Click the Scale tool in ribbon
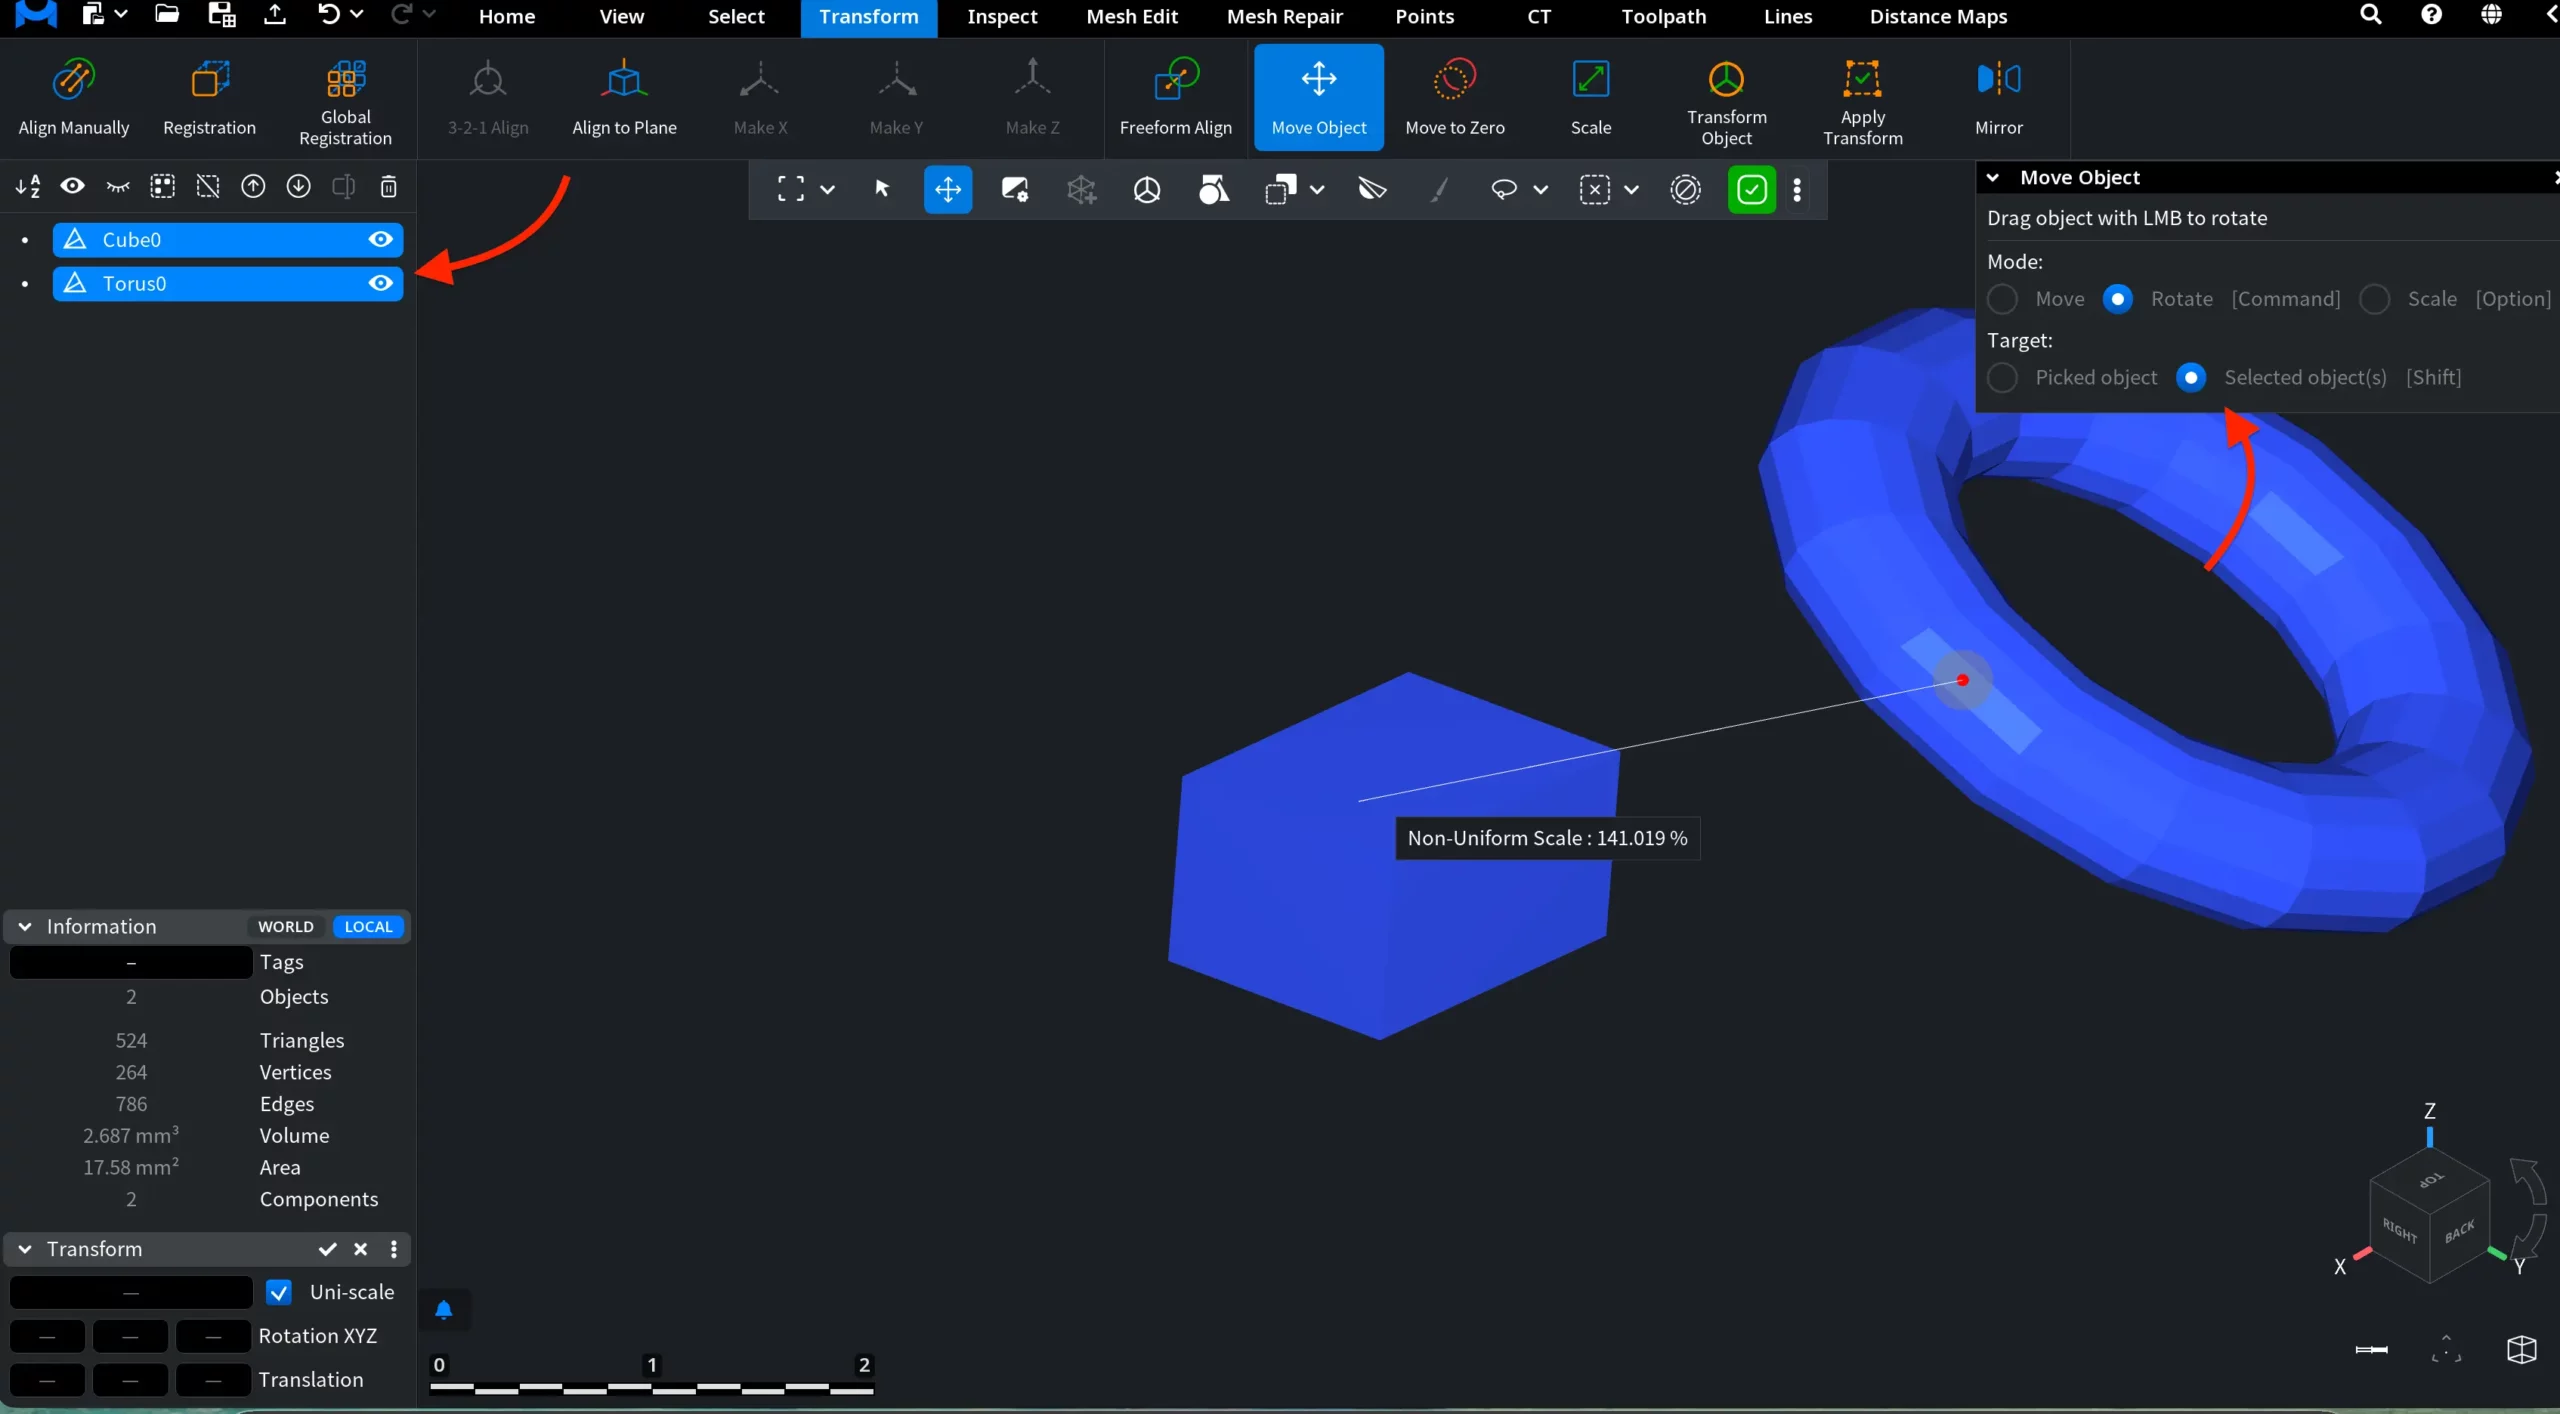This screenshot has height=1414, width=2560. (x=1590, y=97)
